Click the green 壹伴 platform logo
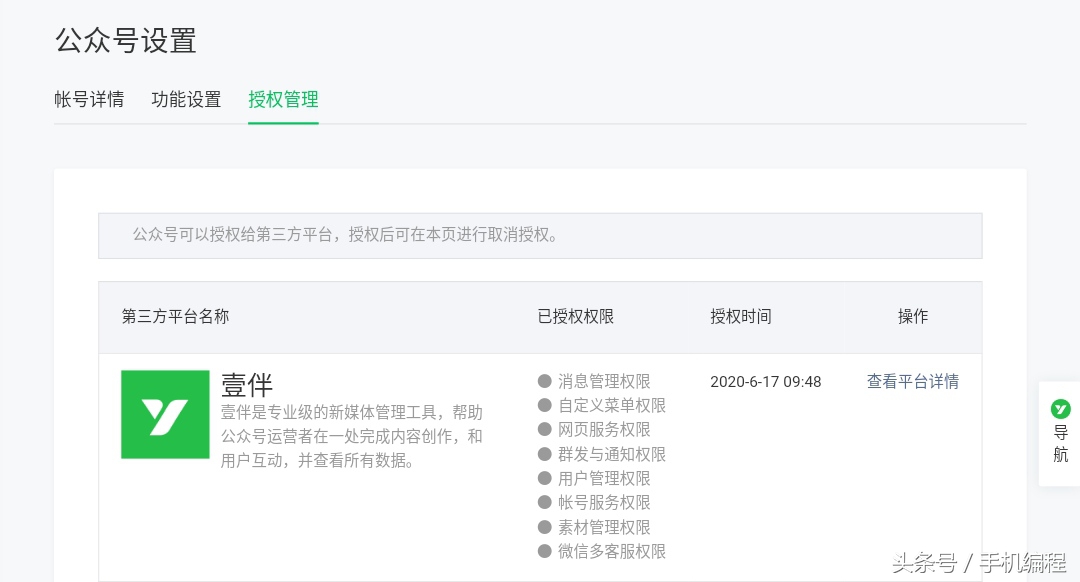 pyautogui.click(x=165, y=414)
